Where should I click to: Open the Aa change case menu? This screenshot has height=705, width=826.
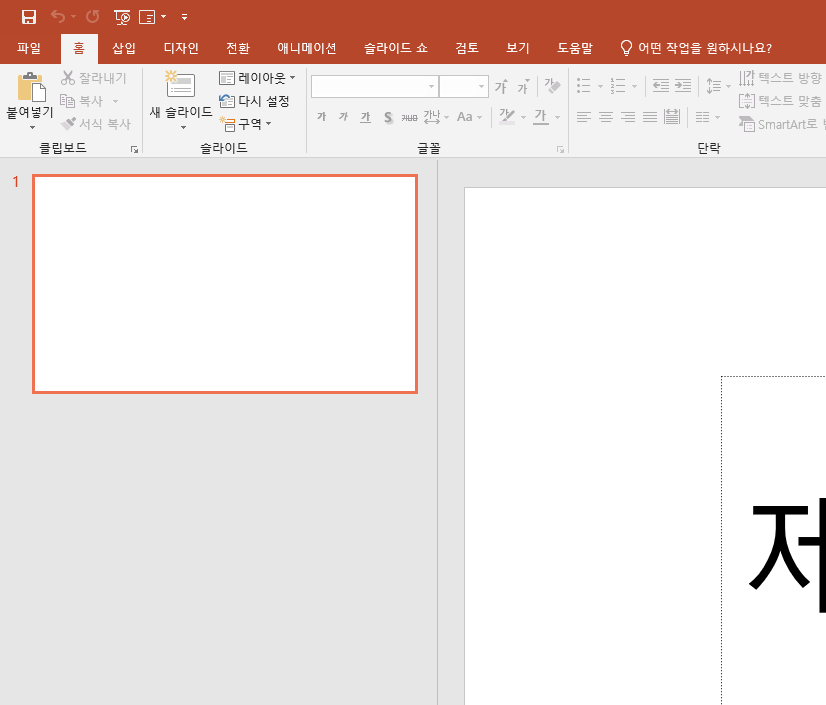tap(469, 116)
